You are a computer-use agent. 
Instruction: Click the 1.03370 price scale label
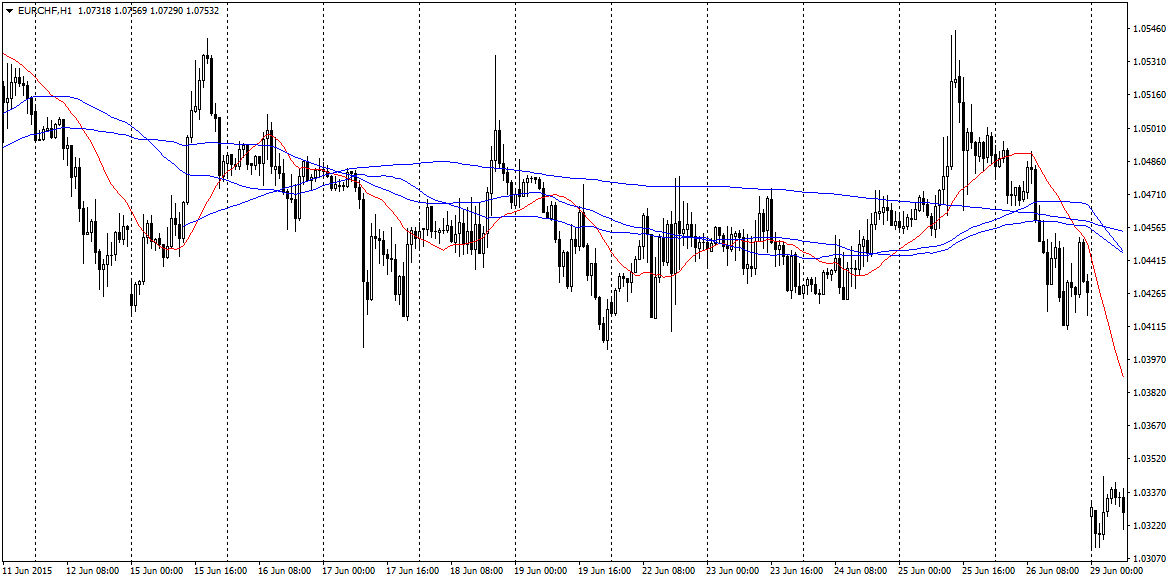tap(1148, 492)
